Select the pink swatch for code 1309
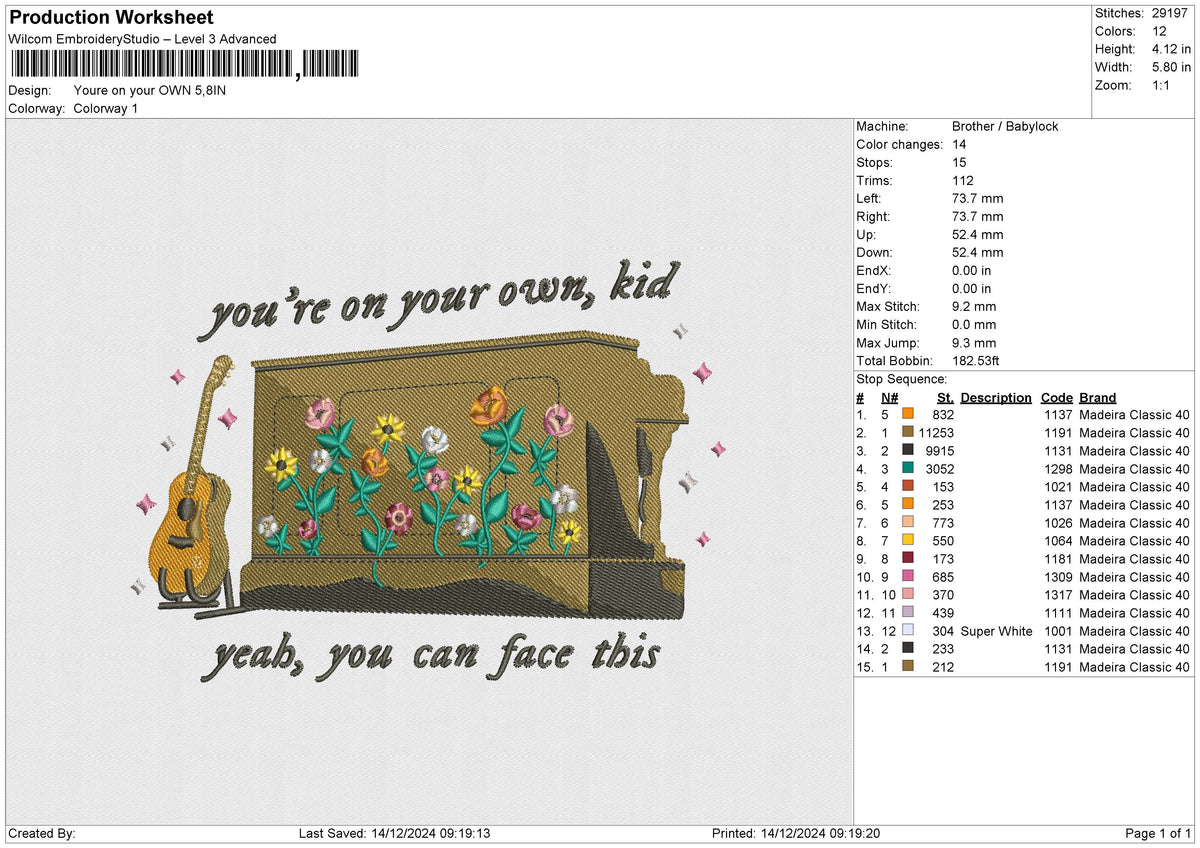The width and height of the screenshot is (1200, 848). pos(908,576)
